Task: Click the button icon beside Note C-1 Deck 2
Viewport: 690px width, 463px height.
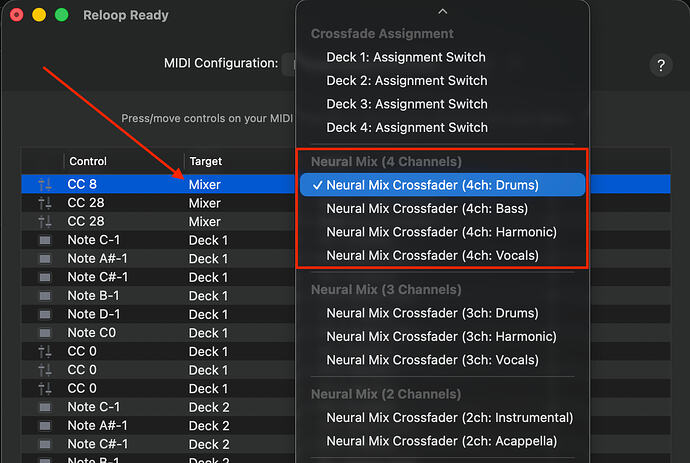Action: coord(44,407)
